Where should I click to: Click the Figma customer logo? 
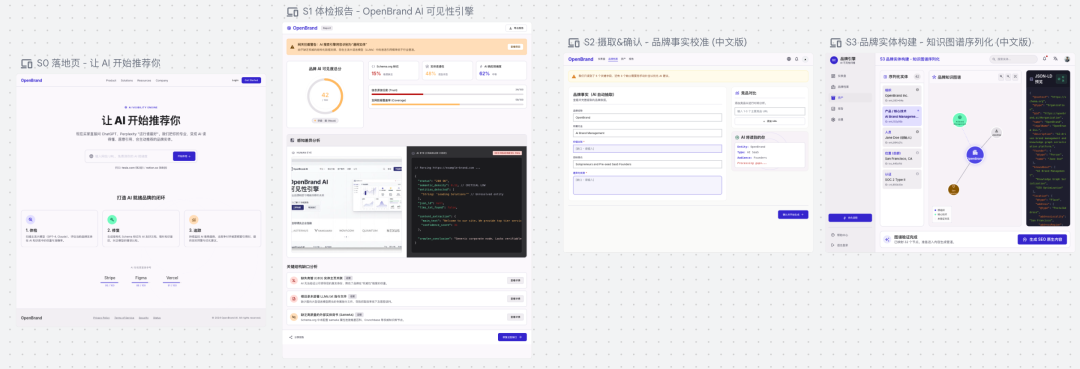coord(141,278)
